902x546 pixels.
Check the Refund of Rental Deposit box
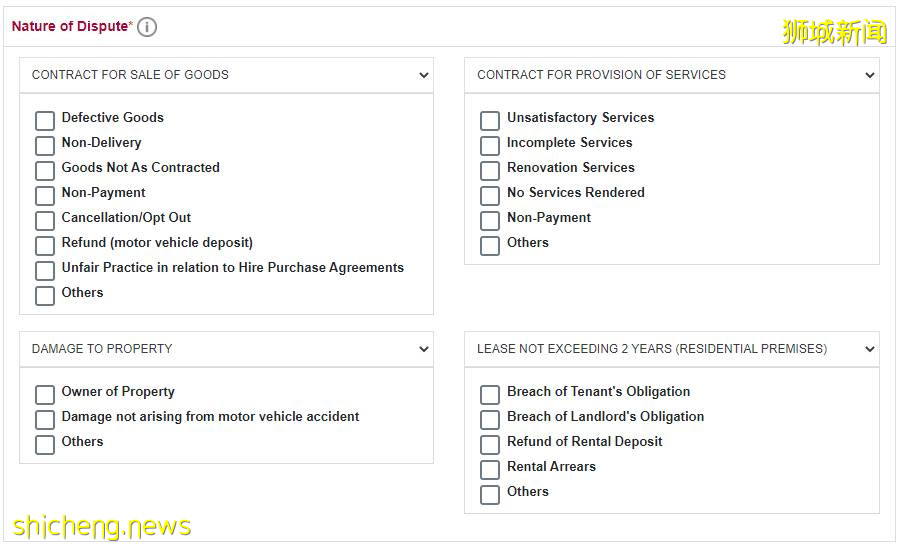pyautogui.click(x=490, y=445)
